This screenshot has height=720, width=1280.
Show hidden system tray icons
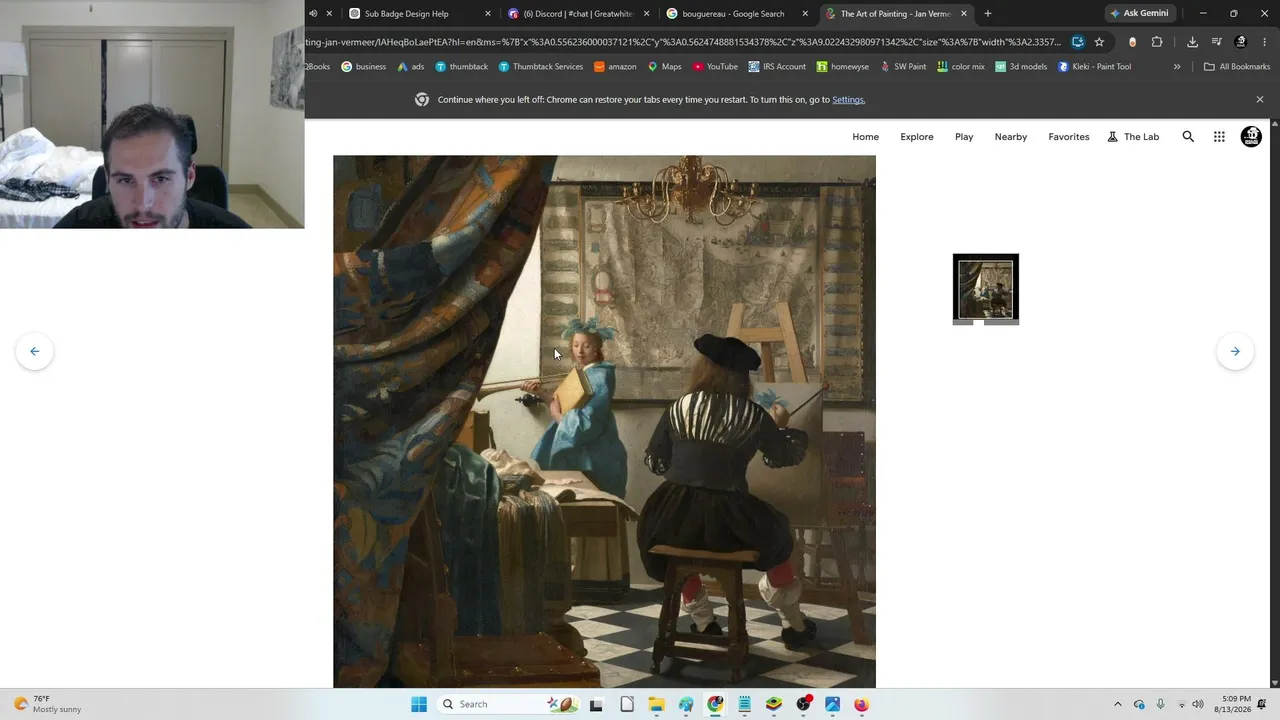click(1118, 704)
